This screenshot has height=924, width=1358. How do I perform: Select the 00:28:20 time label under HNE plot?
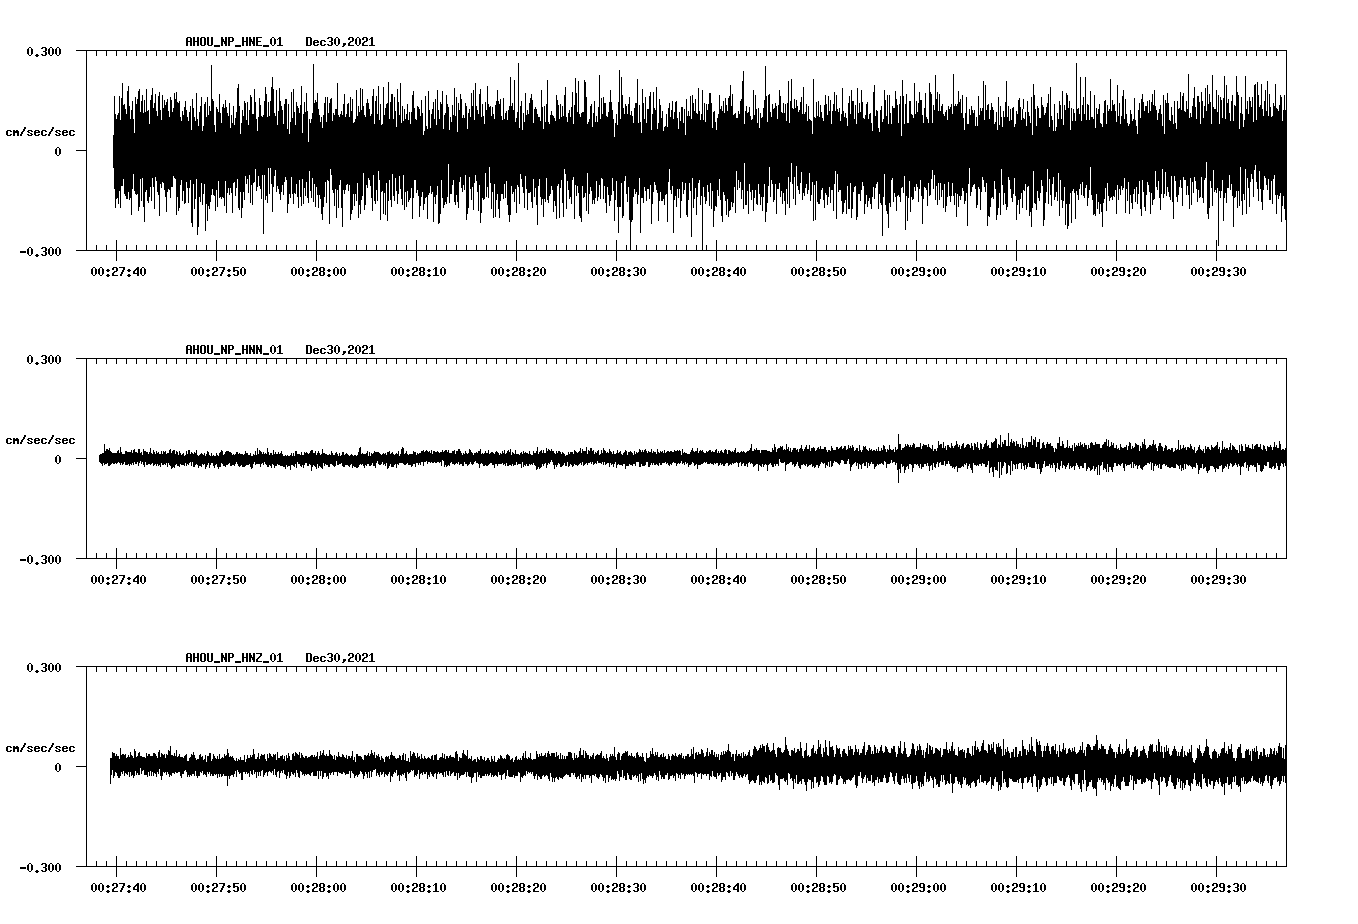[x=518, y=271]
